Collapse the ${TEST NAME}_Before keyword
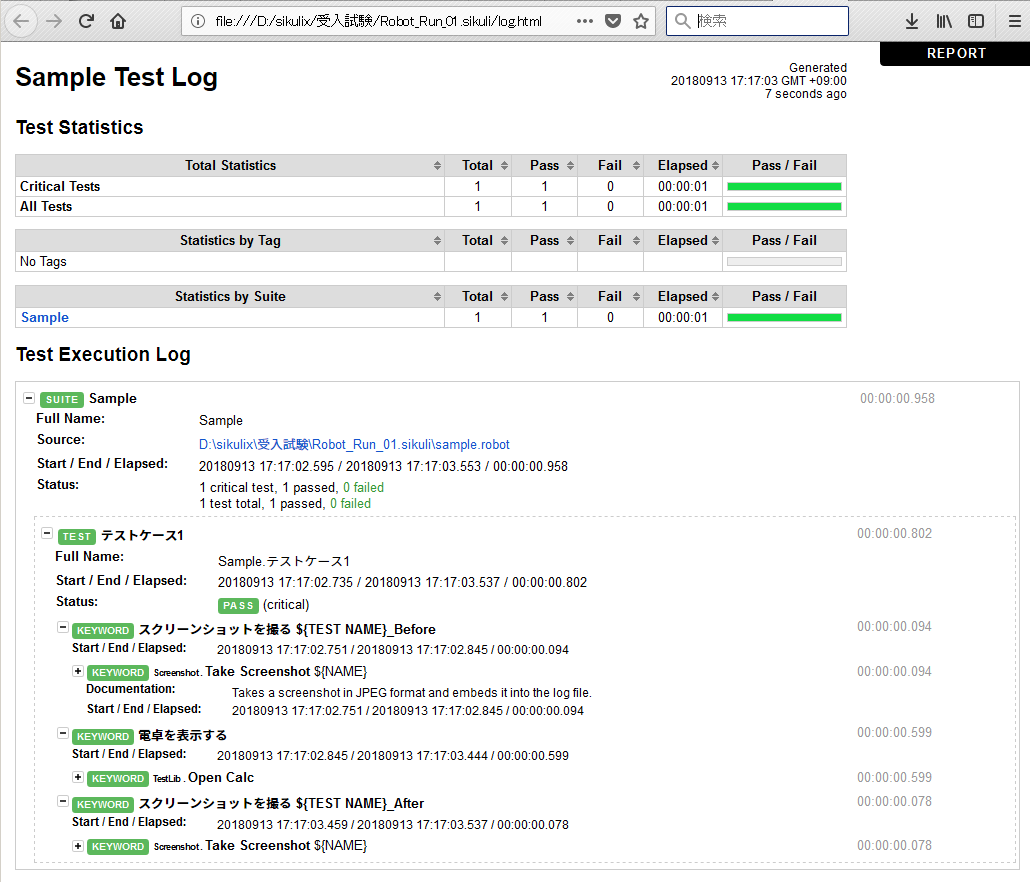Screen dimensions: 1030x882 [62, 627]
